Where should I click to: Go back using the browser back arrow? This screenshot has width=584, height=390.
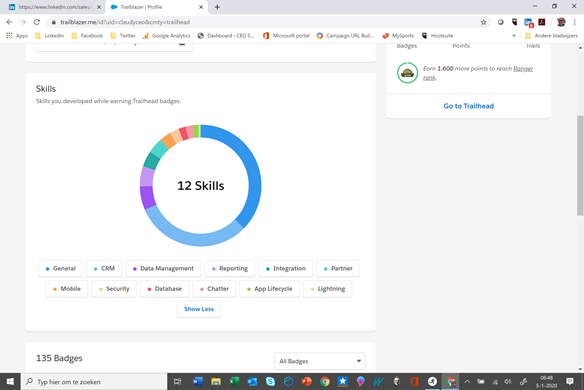pos(9,22)
